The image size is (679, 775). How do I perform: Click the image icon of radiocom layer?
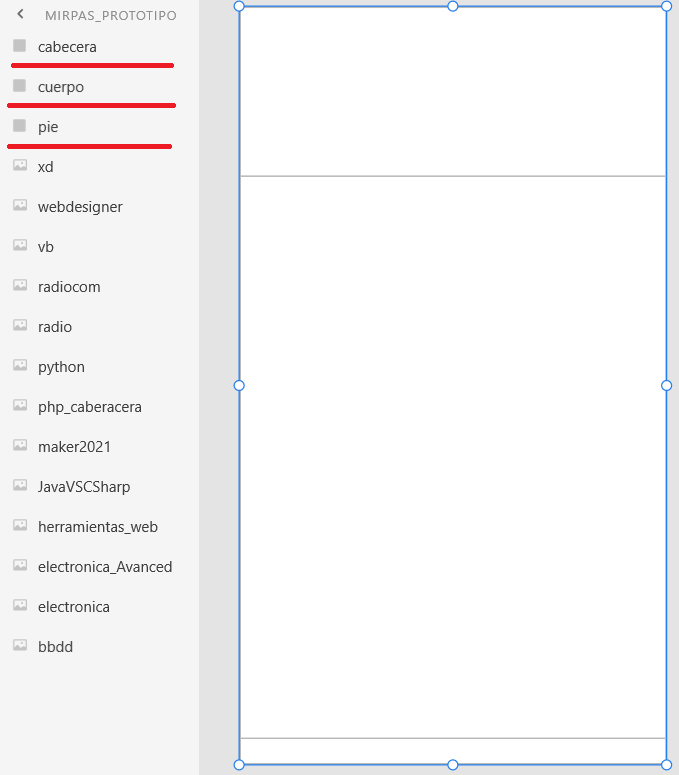20,286
